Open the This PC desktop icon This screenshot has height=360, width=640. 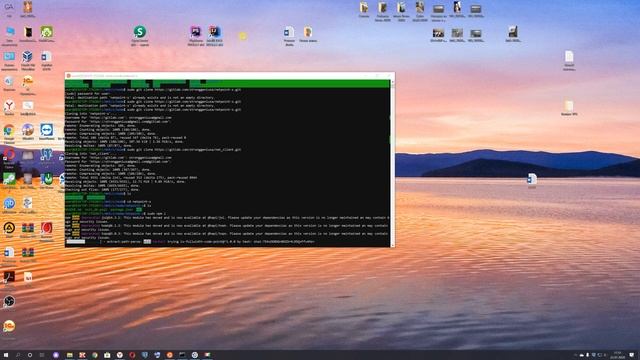(x=9, y=32)
